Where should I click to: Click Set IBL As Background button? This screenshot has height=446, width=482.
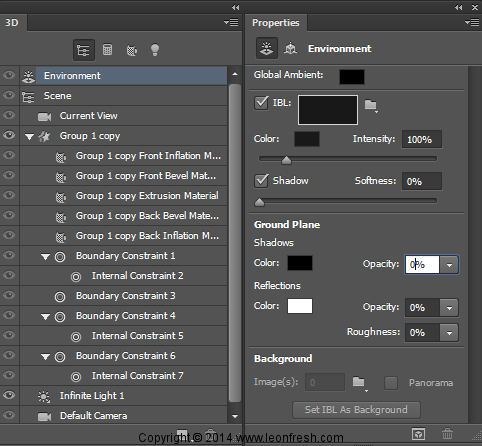click(356, 410)
